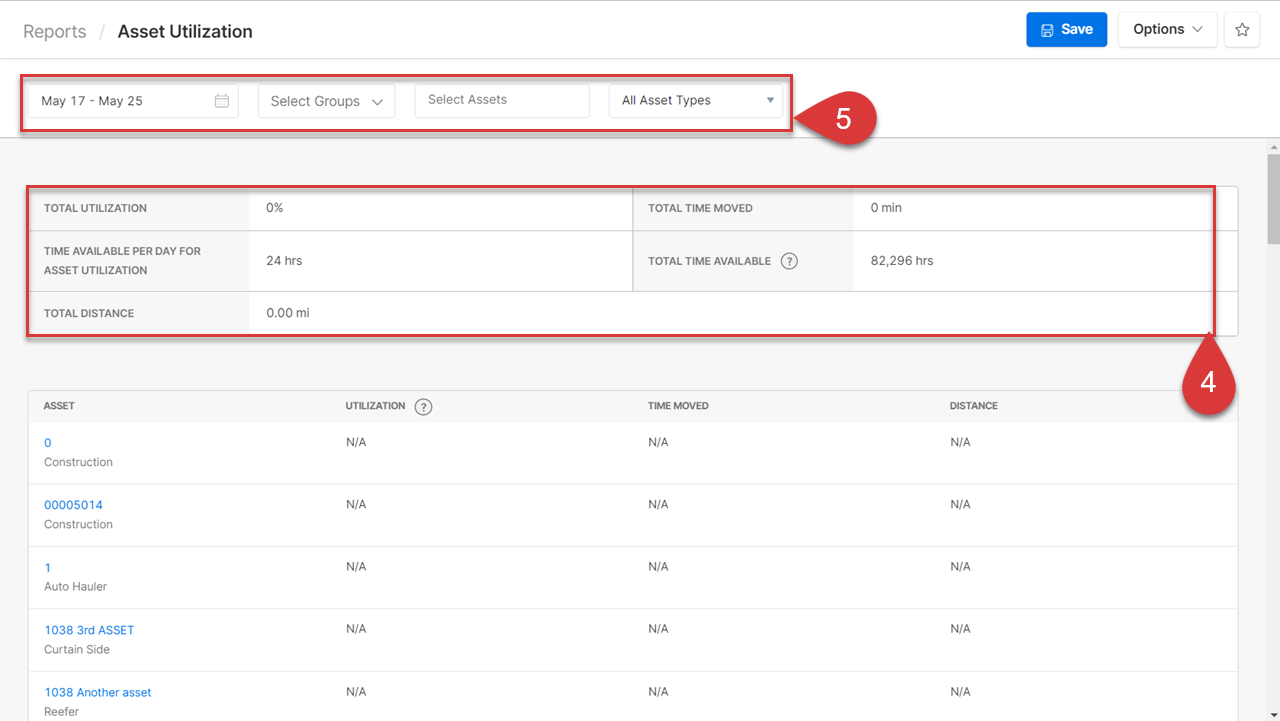Open the May 17 - May 25 date range picker

click(x=133, y=101)
